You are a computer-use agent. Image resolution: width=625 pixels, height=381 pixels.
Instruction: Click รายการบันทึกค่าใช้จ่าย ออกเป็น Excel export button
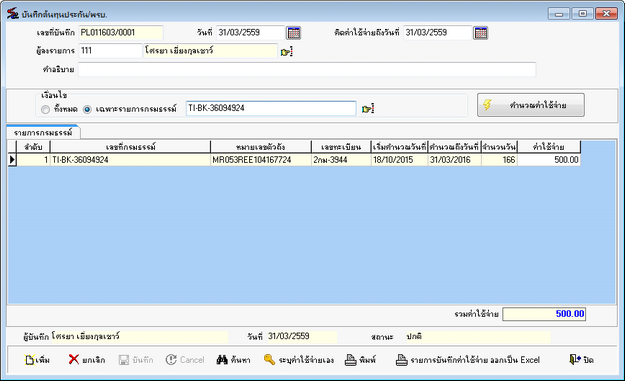coord(468,360)
